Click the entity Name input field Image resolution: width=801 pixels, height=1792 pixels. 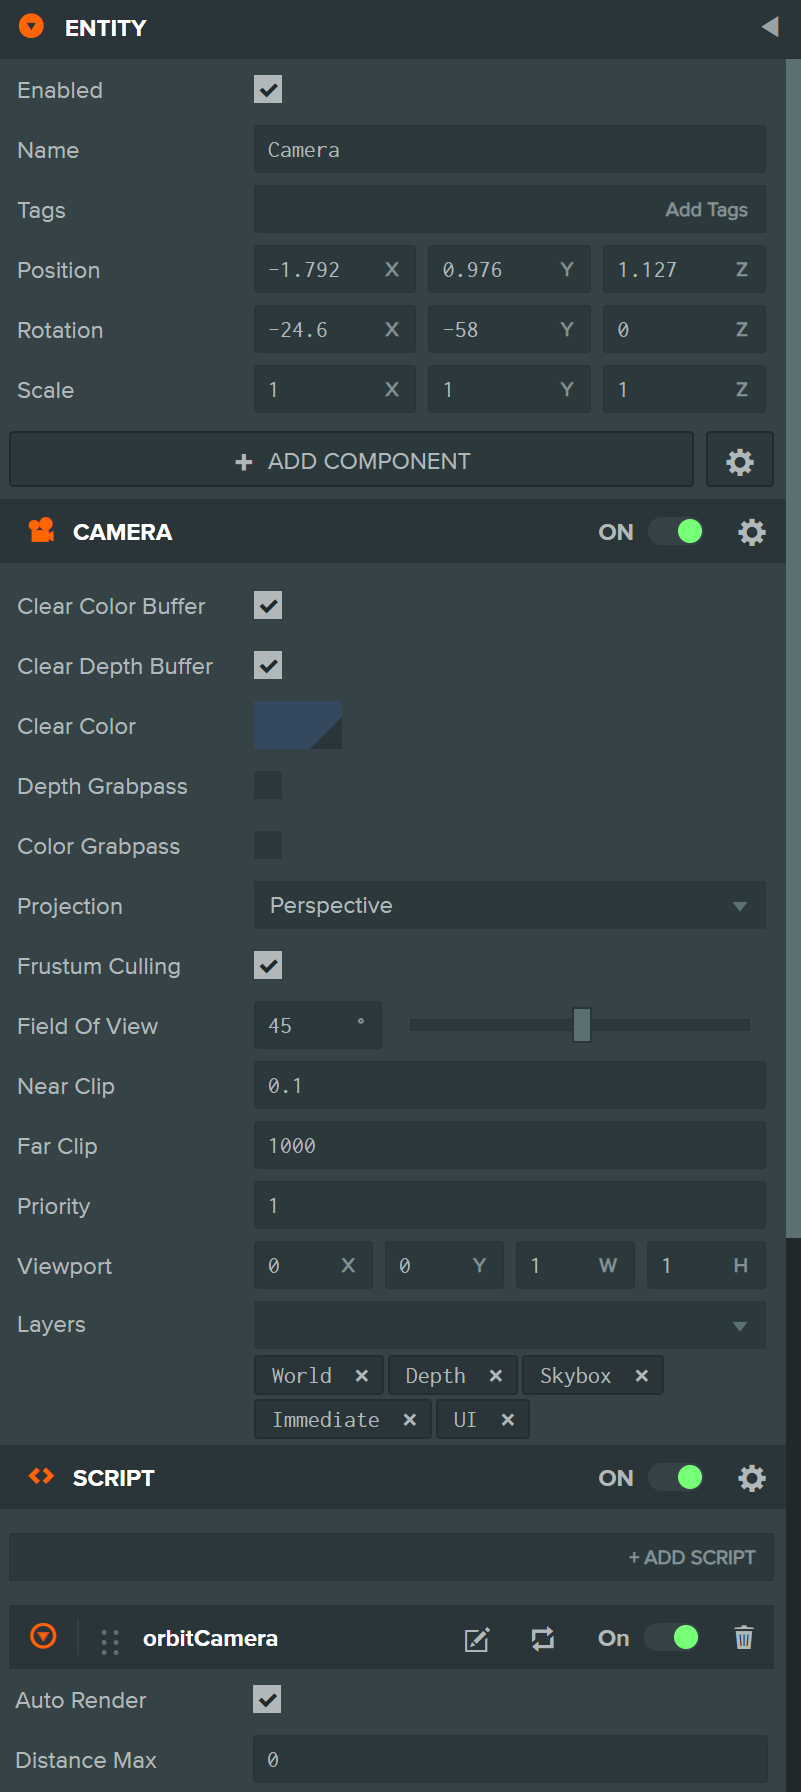[509, 150]
